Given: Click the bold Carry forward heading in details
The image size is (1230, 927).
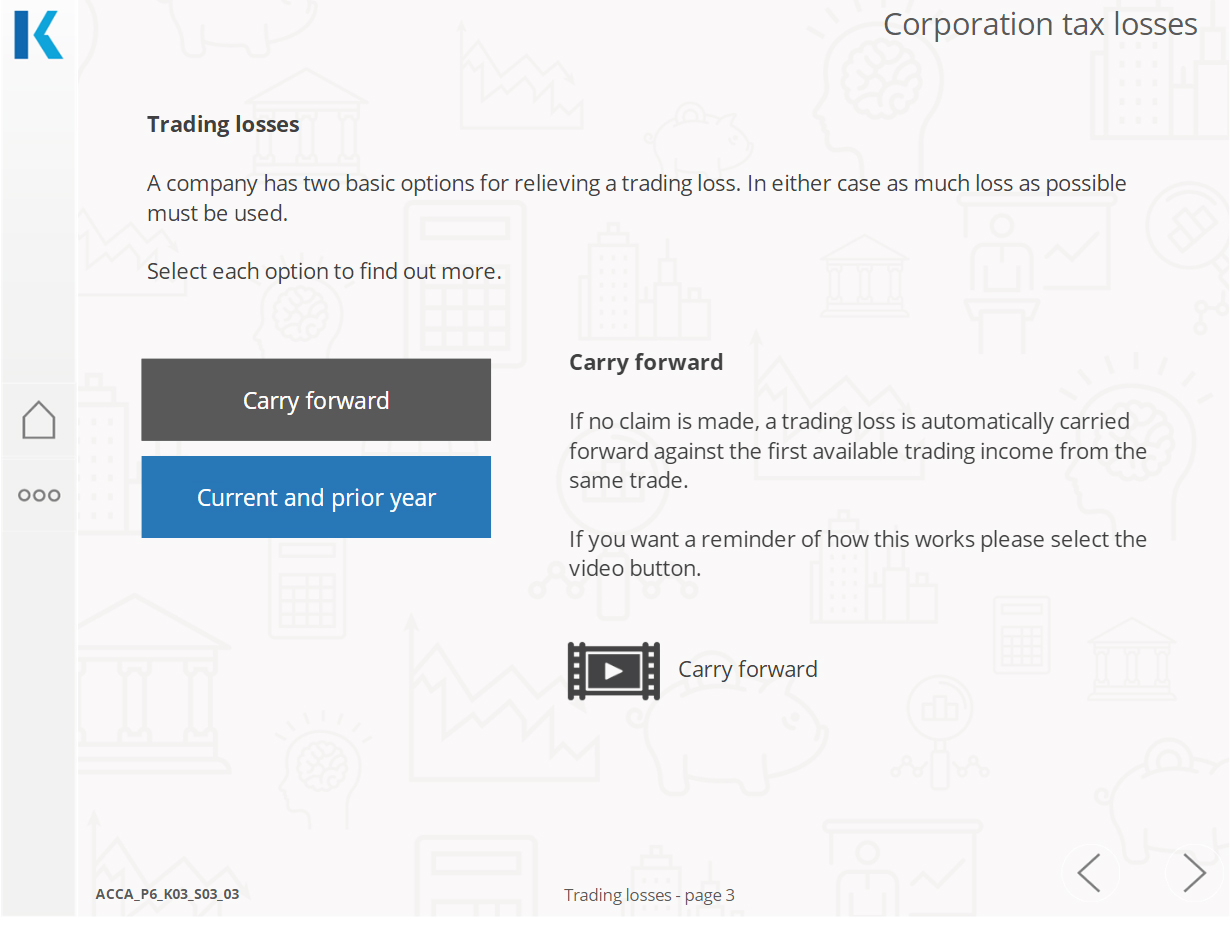Looking at the screenshot, I should click(x=646, y=362).
